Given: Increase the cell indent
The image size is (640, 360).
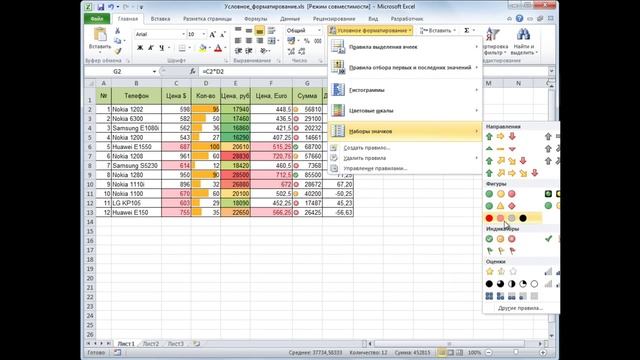Looking at the screenshot, I should point(249,51).
